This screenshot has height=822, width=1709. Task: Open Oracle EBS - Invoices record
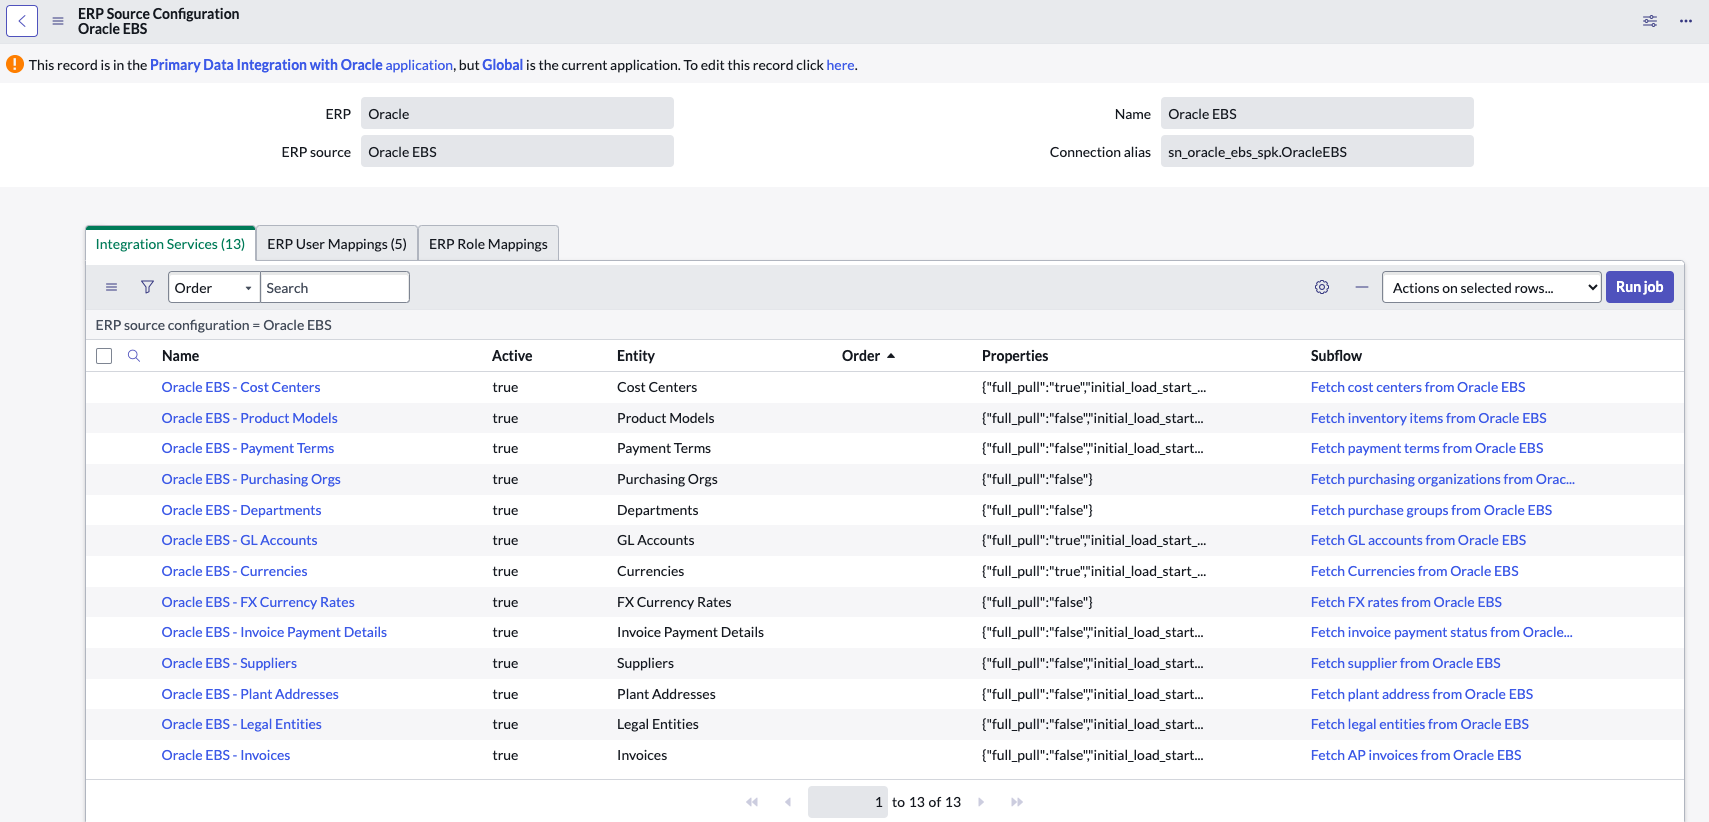coord(226,755)
